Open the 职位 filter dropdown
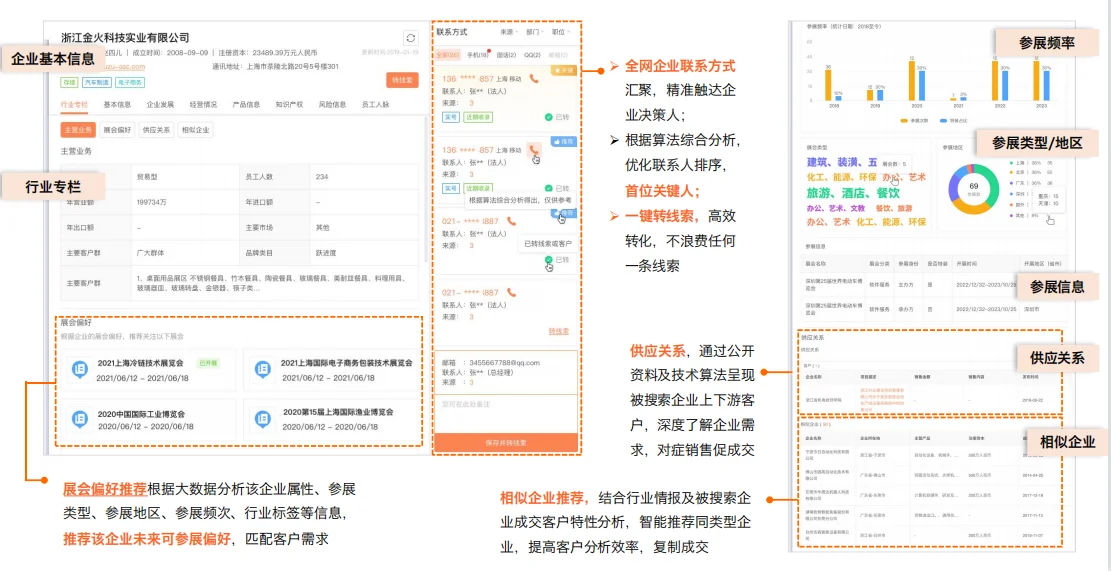The width and height of the screenshot is (1111, 571). (560, 32)
